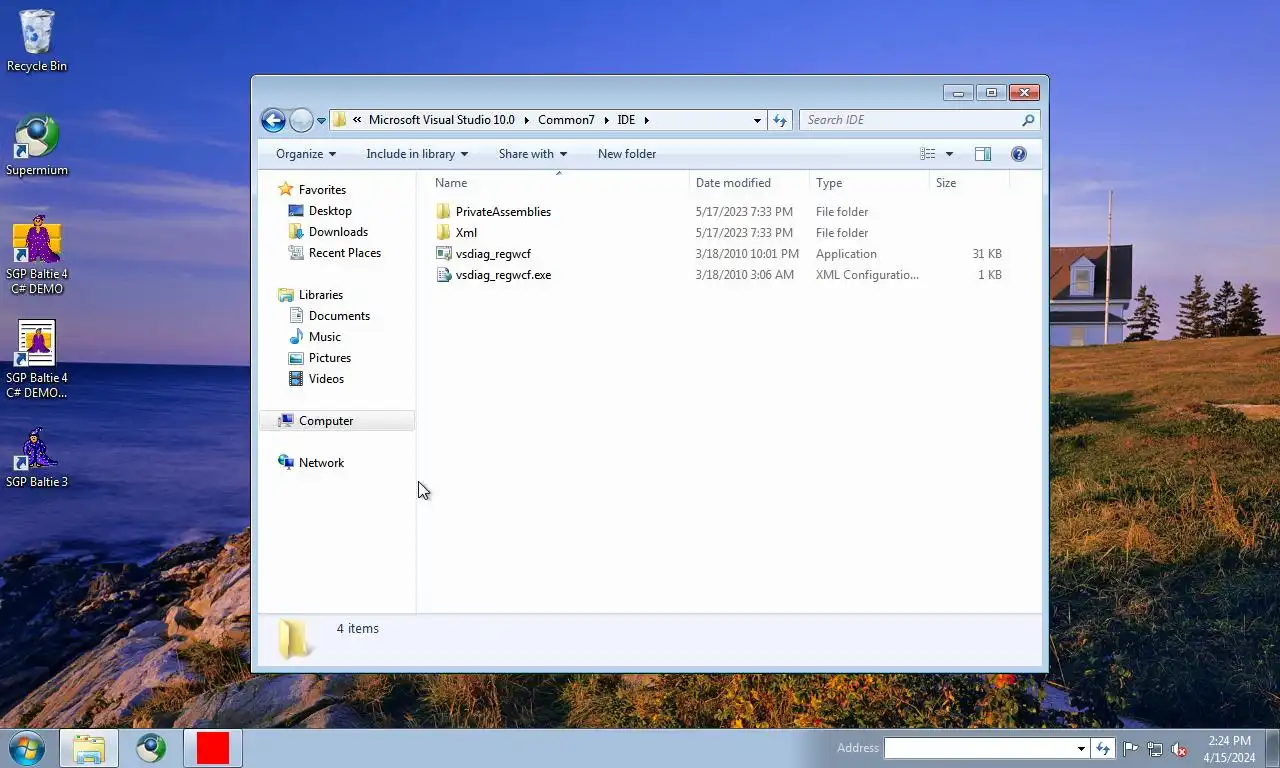The image size is (1280, 768).
Task: Open the Organize menu
Action: point(306,154)
